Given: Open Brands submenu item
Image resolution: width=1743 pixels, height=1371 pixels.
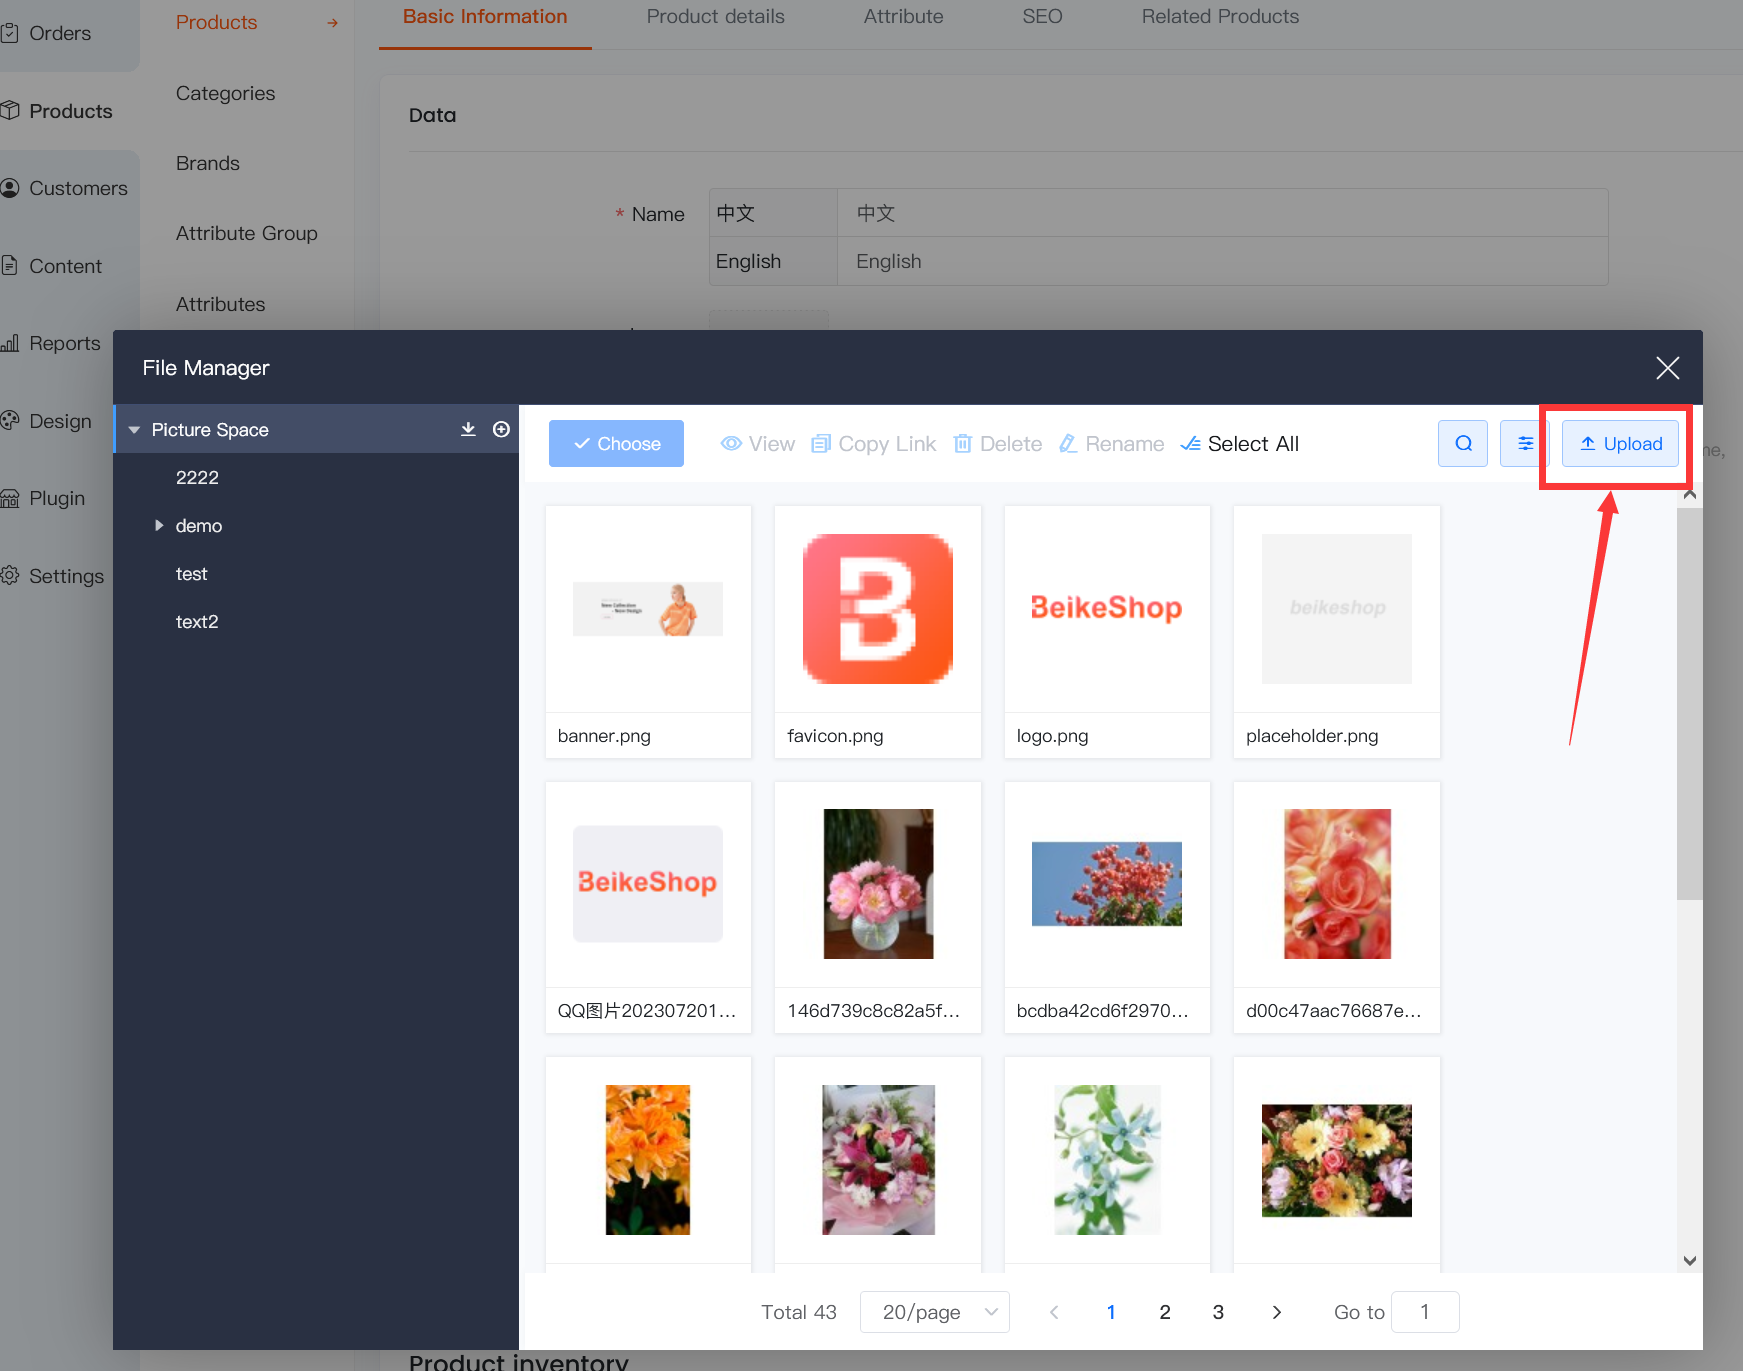Looking at the screenshot, I should (x=207, y=163).
